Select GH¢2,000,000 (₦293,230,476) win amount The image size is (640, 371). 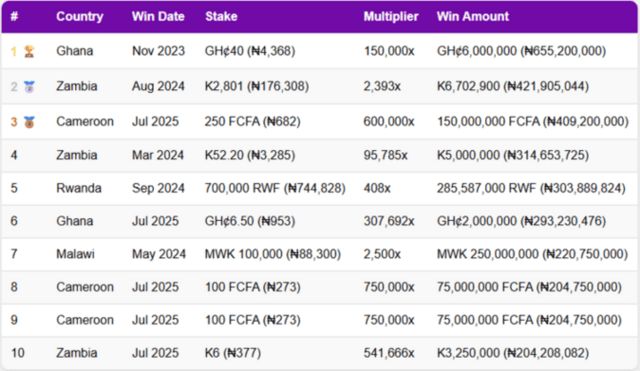[521, 221]
